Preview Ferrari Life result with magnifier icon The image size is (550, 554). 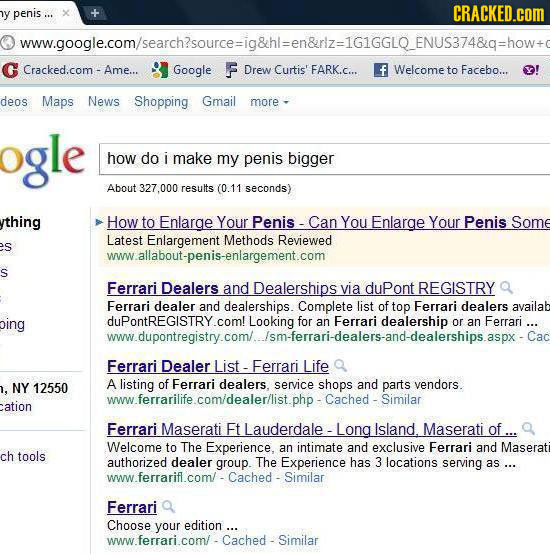(x=340, y=365)
